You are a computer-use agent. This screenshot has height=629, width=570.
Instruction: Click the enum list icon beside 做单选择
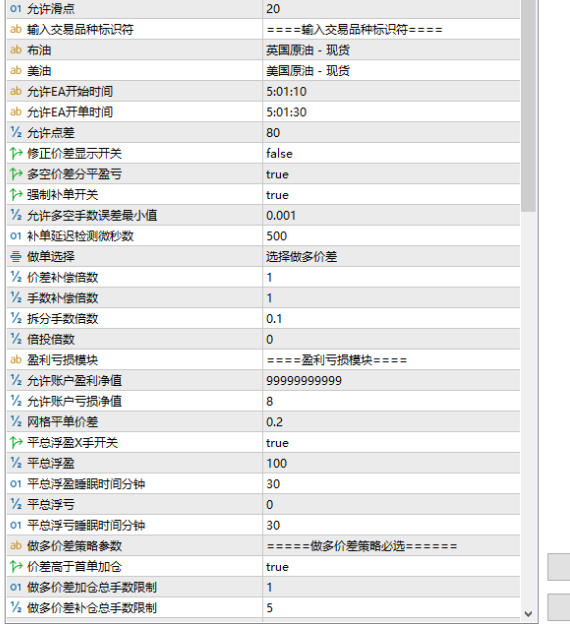click(16, 257)
